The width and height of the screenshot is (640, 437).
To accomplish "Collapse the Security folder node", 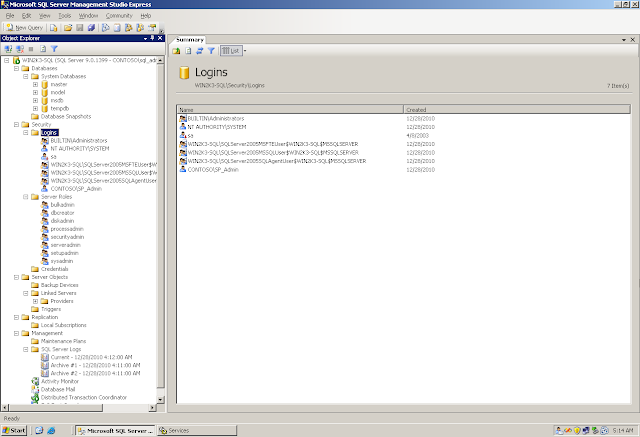I will click(16, 124).
